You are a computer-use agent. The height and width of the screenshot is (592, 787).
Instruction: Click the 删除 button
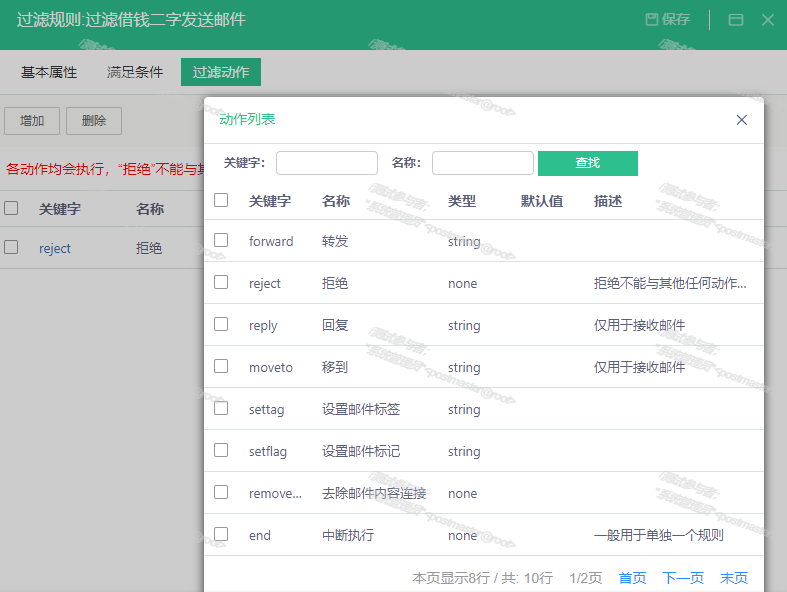tap(94, 121)
